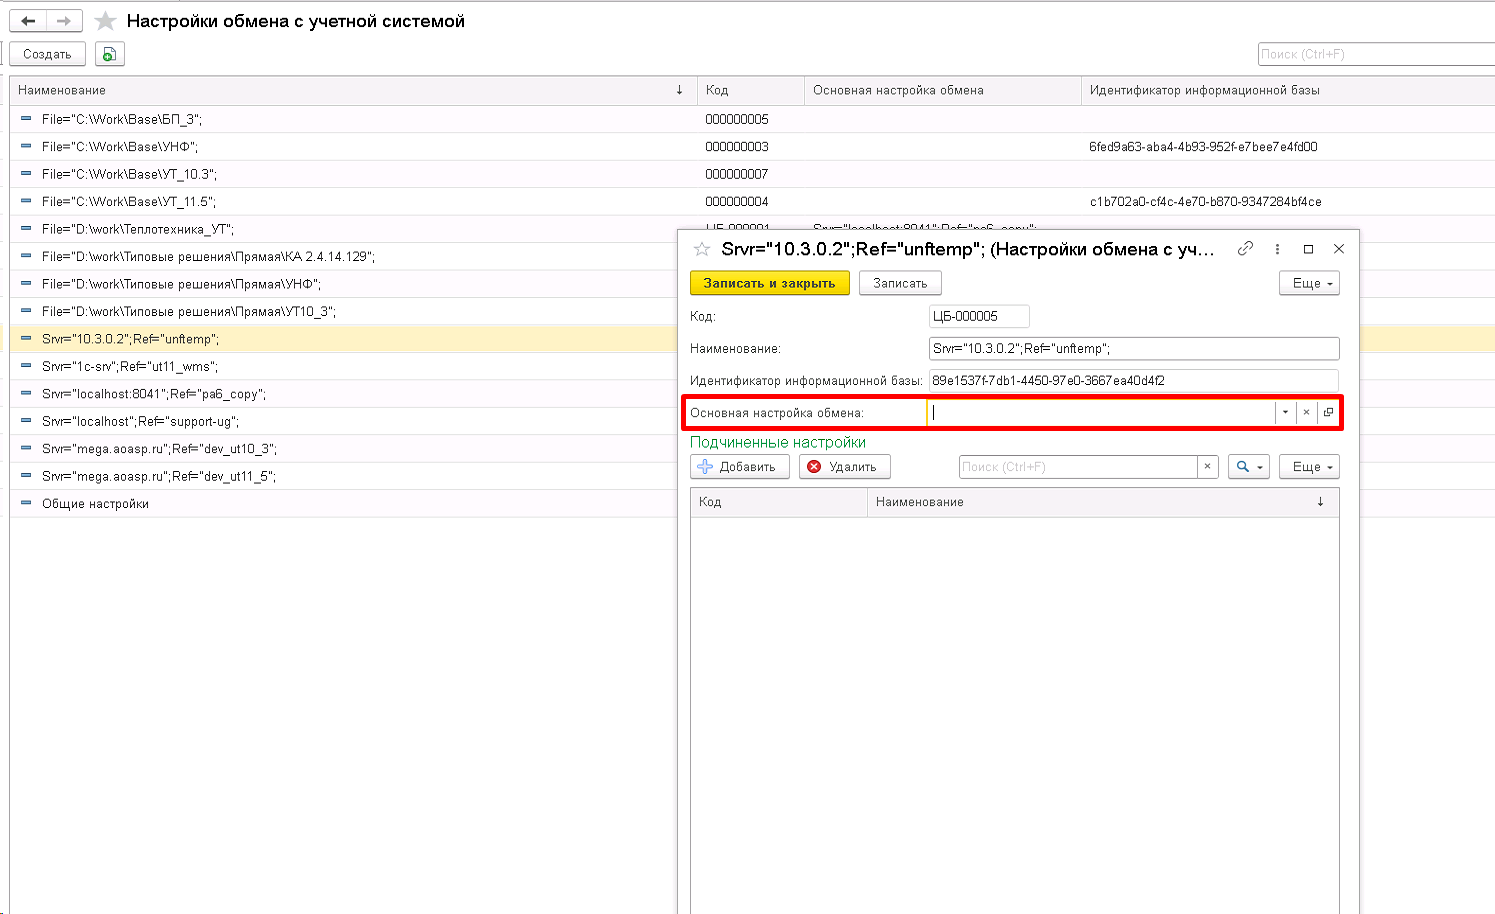This screenshot has height=914, width=1495.
Task: Click code cell 000000005
Action: (x=737, y=119)
